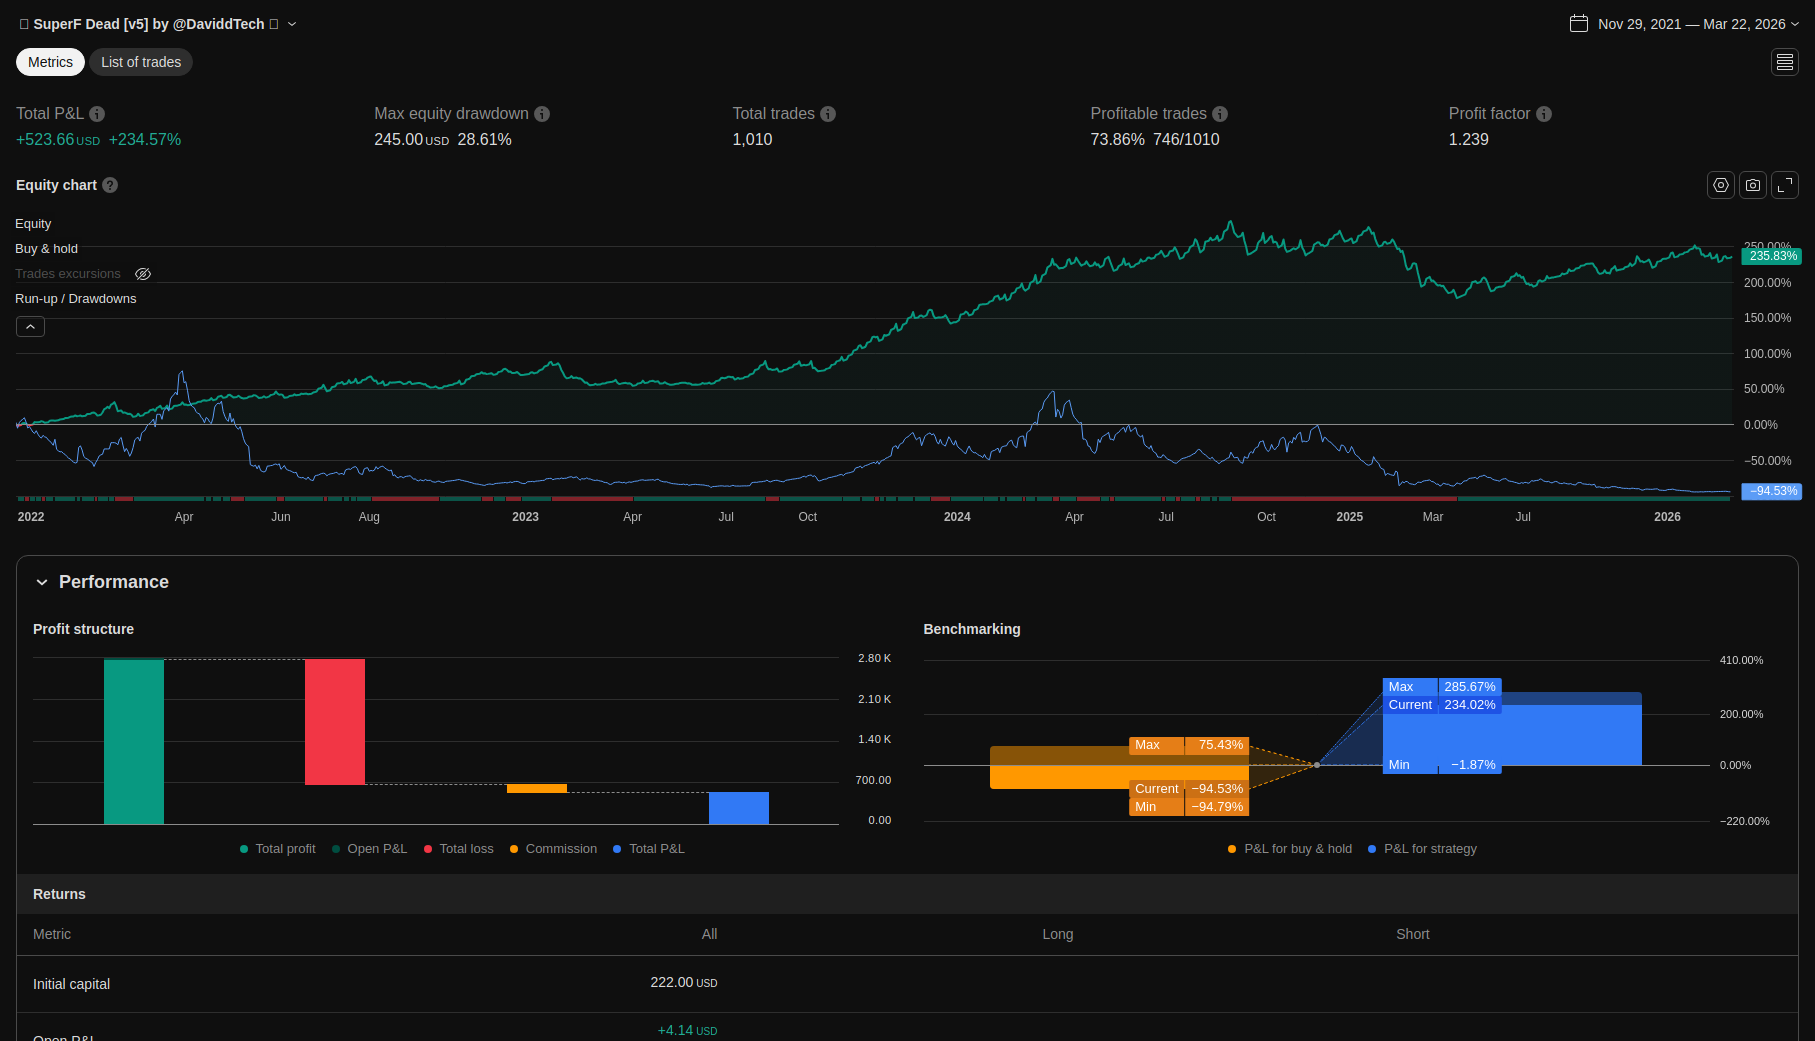This screenshot has width=1815, height=1041.
Task: Click info icon next to Max equity drawdown
Action: tap(542, 114)
